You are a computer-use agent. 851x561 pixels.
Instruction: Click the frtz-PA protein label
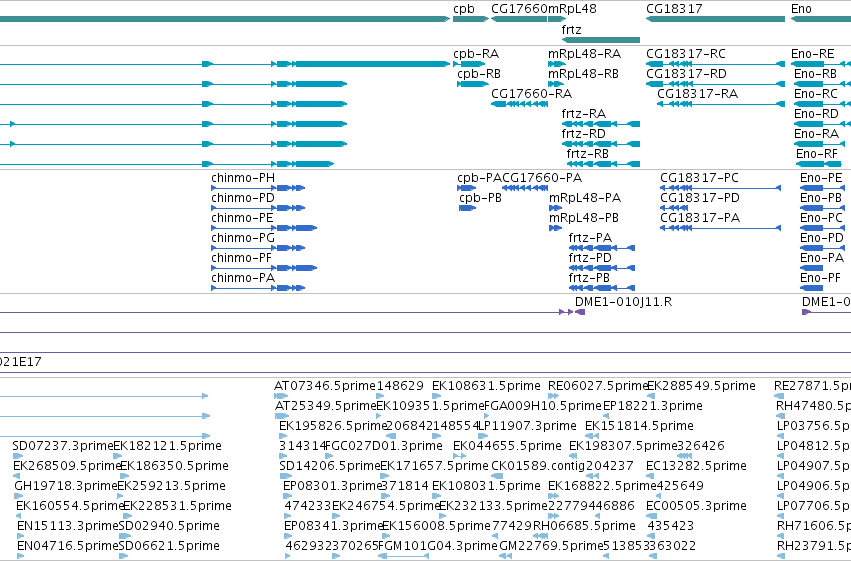(x=590, y=238)
